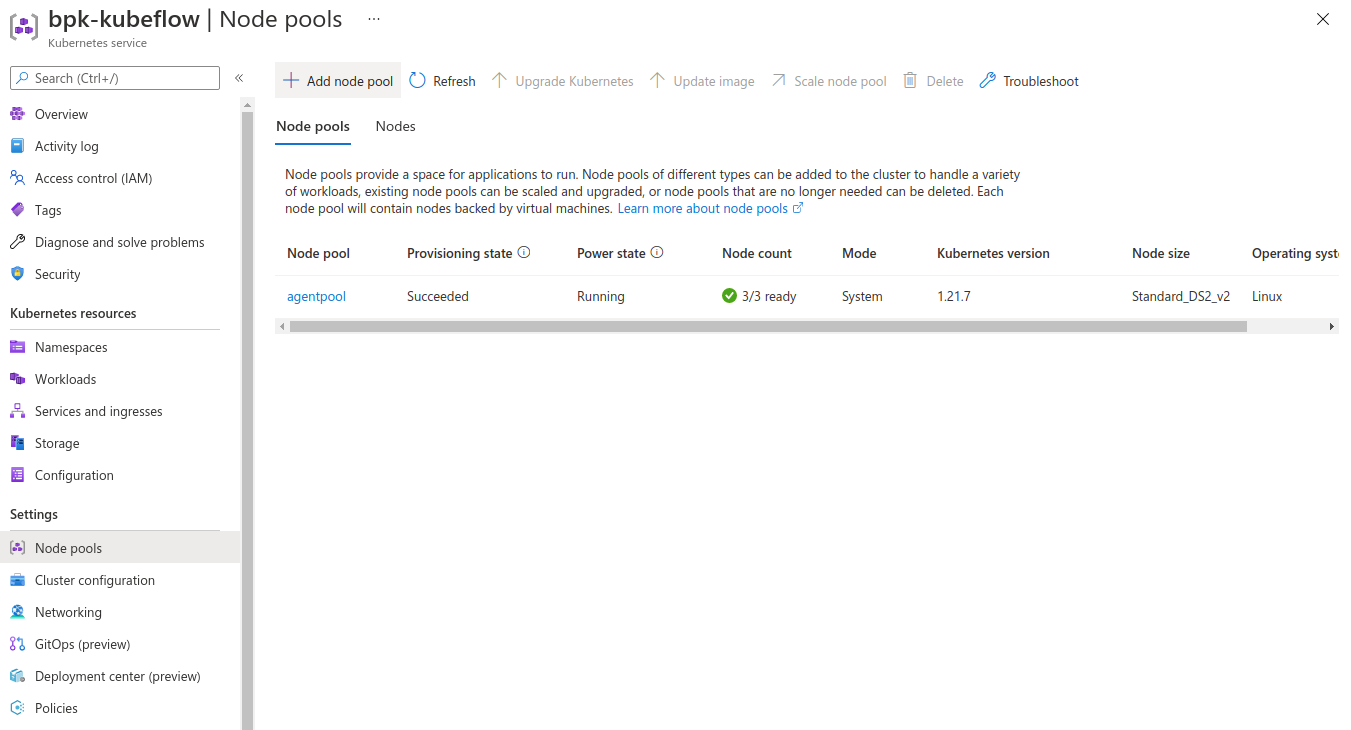
Task: Click Scale node pool
Action: pos(829,81)
